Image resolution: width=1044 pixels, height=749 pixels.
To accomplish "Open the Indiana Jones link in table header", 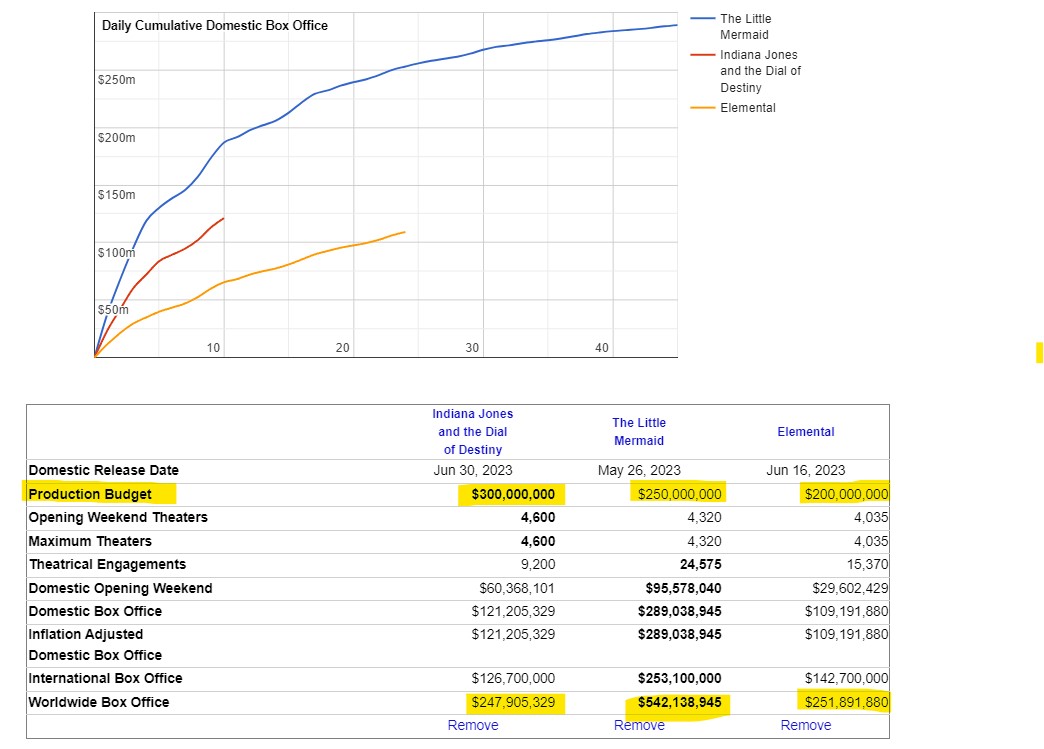I will click(472, 432).
